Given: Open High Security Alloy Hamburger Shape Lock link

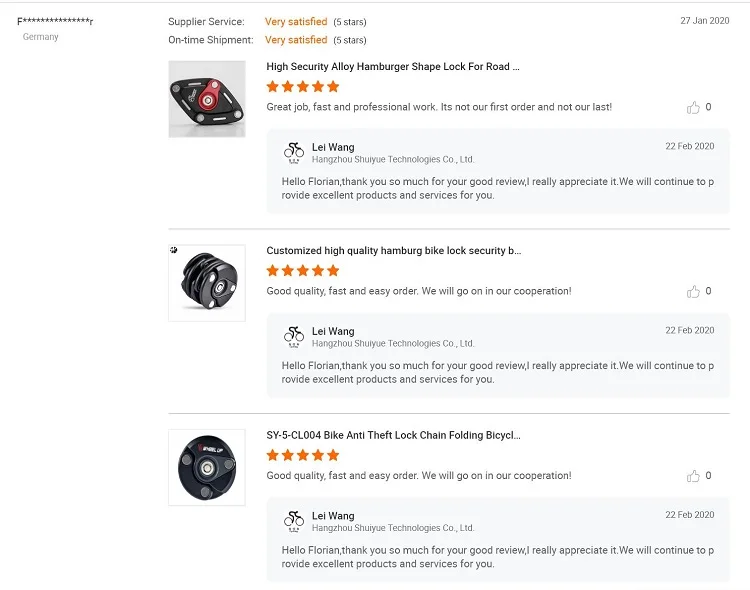Looking at the screenshot, I should 393,67.
